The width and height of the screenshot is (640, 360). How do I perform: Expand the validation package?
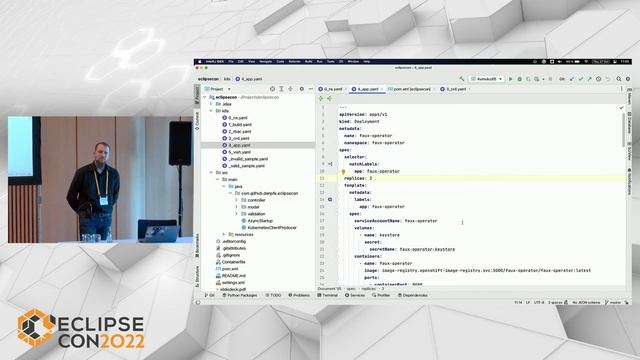(236, 214)
